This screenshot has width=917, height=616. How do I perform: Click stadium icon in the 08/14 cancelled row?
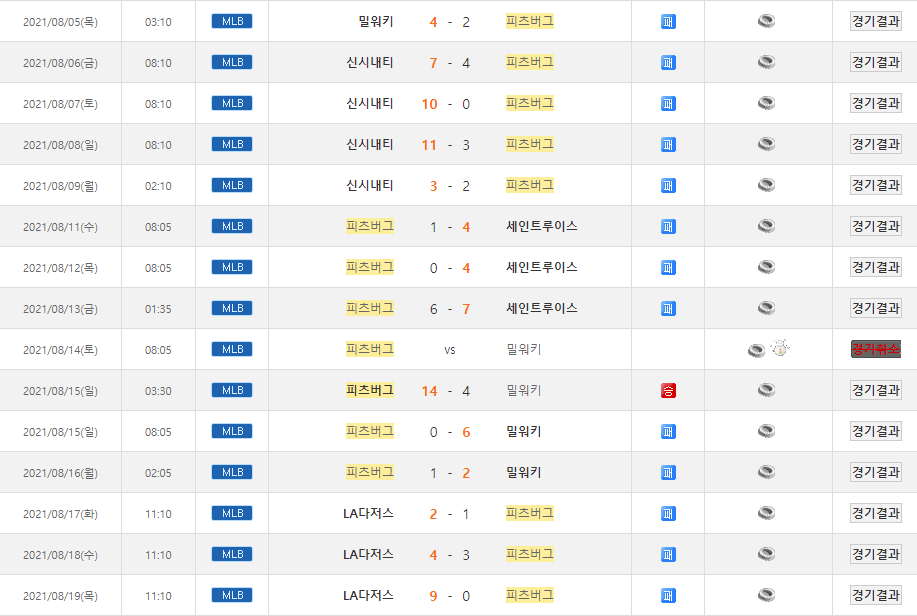tap(757, 350)
